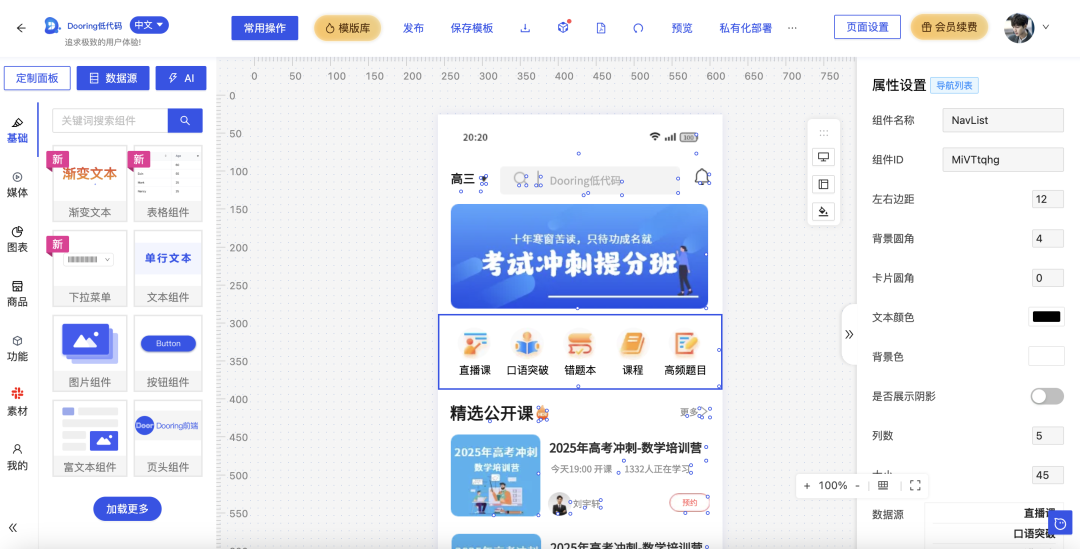Image resolution: width=1080 pixels, height=549 pixels.
Task: Click the Dooring低代码 logo icon
Action: click(52, 26)
